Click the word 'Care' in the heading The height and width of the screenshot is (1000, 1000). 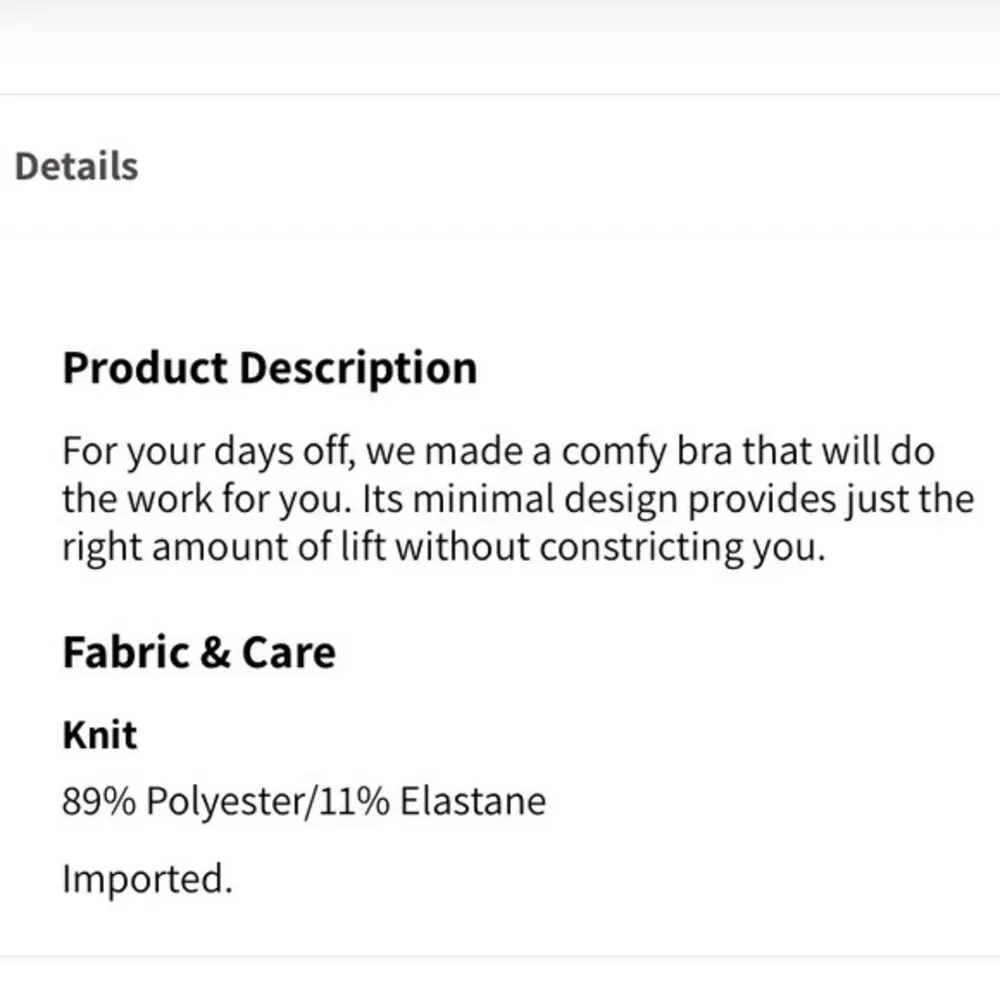click(288, 653)
